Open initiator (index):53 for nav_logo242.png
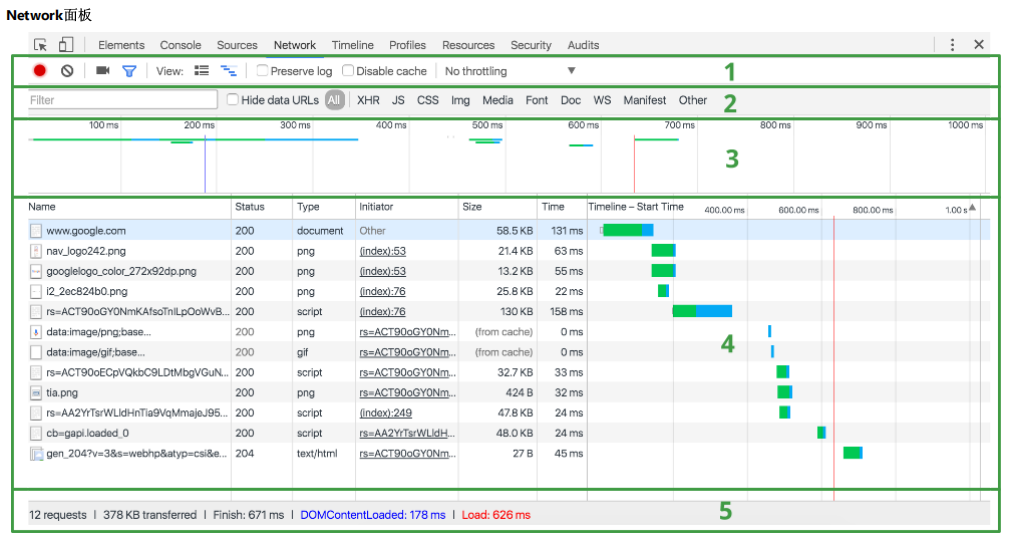The width and height of the screenshot is (1011, 537). (382, 251)
